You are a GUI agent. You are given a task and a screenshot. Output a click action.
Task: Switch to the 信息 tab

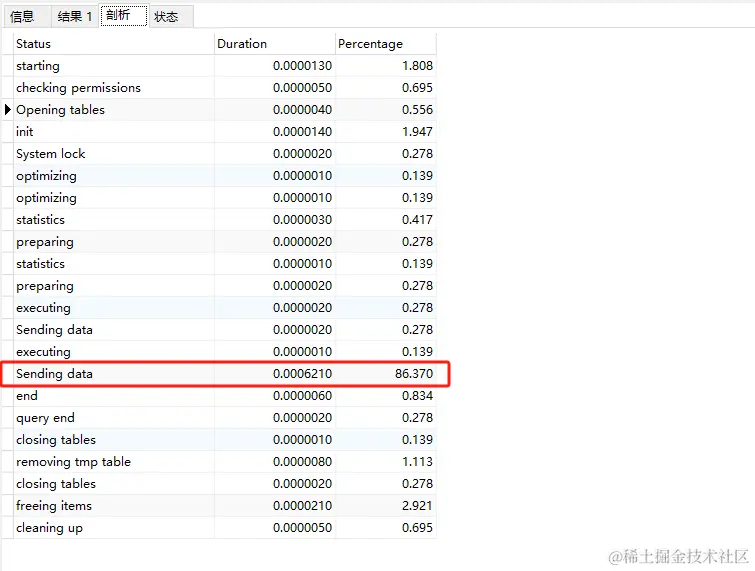click(x=22, y=16)
